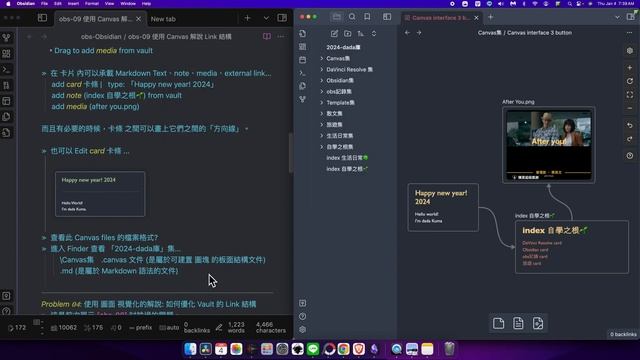
Task: Create a new note in file explorer
Action: coord(334,33)
